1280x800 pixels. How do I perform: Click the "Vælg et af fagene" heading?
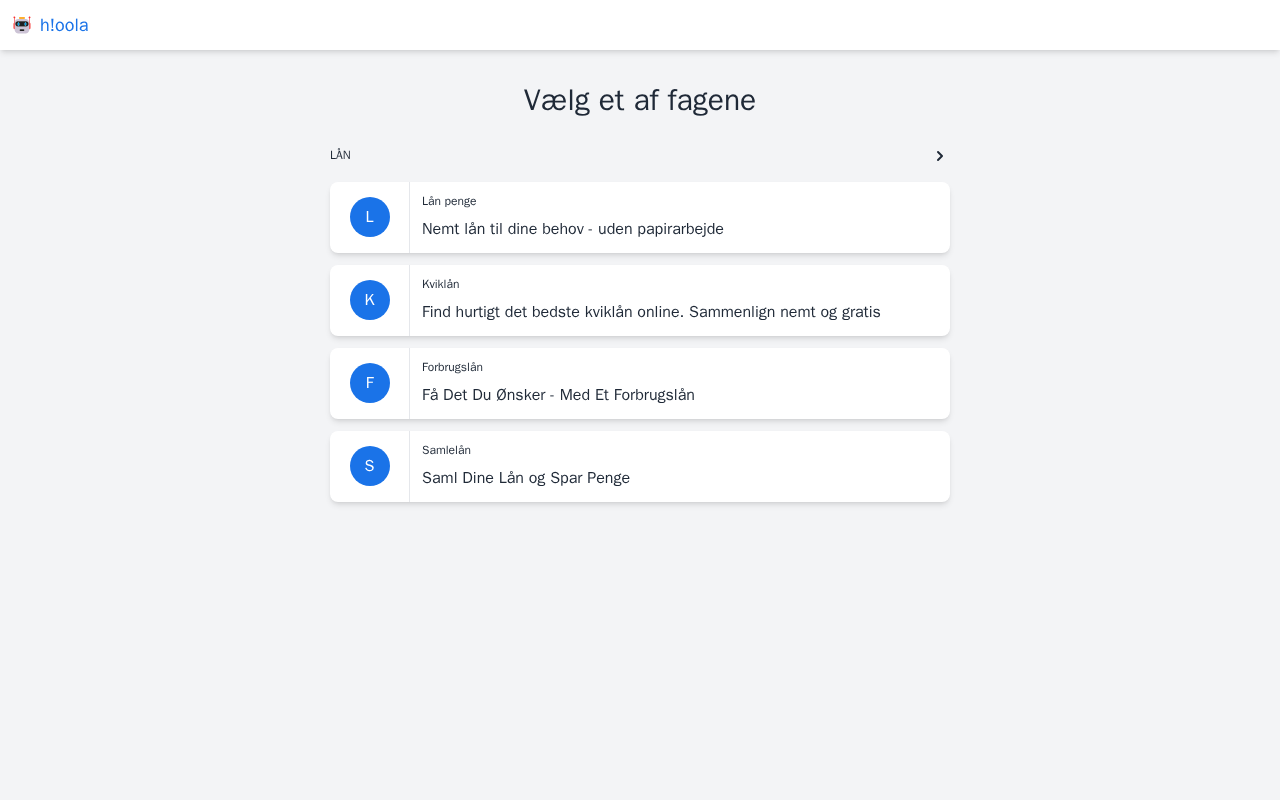pyautogui.click(x=640, y=100)
